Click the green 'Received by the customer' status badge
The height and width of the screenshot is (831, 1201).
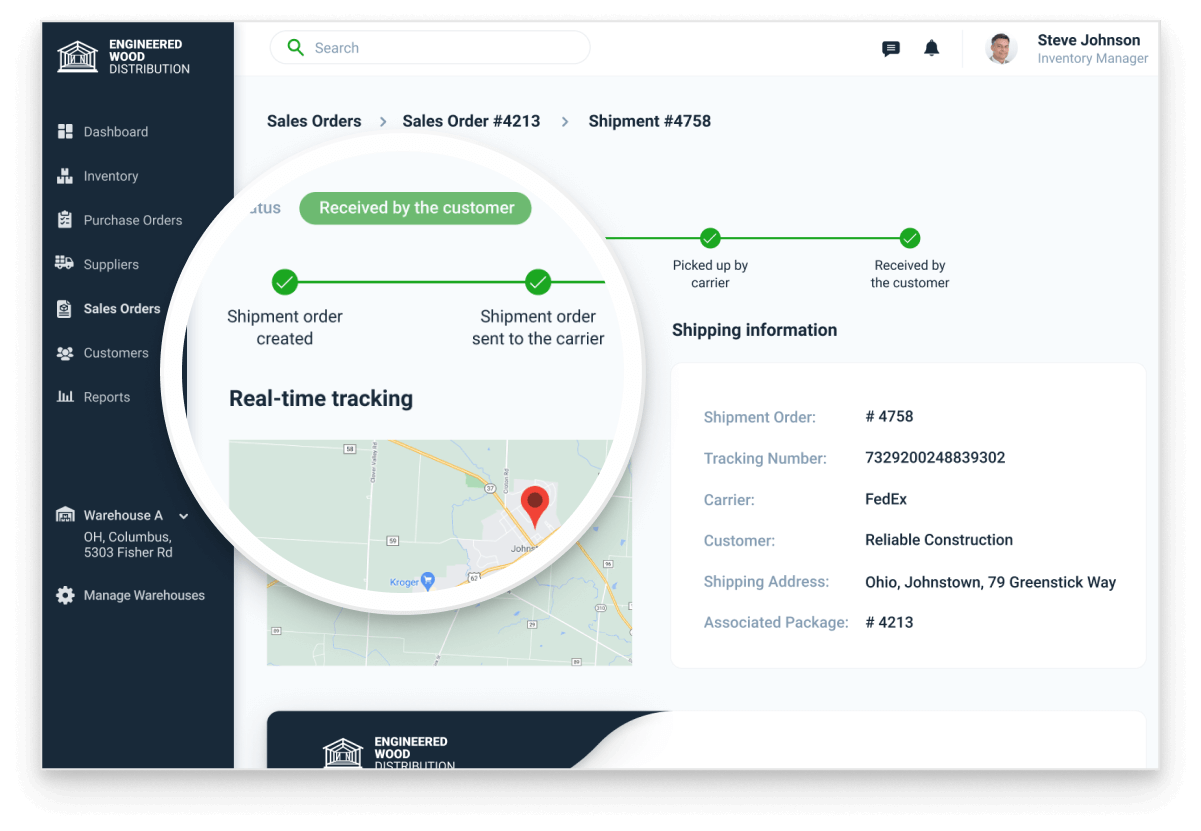tap(416, 208)
